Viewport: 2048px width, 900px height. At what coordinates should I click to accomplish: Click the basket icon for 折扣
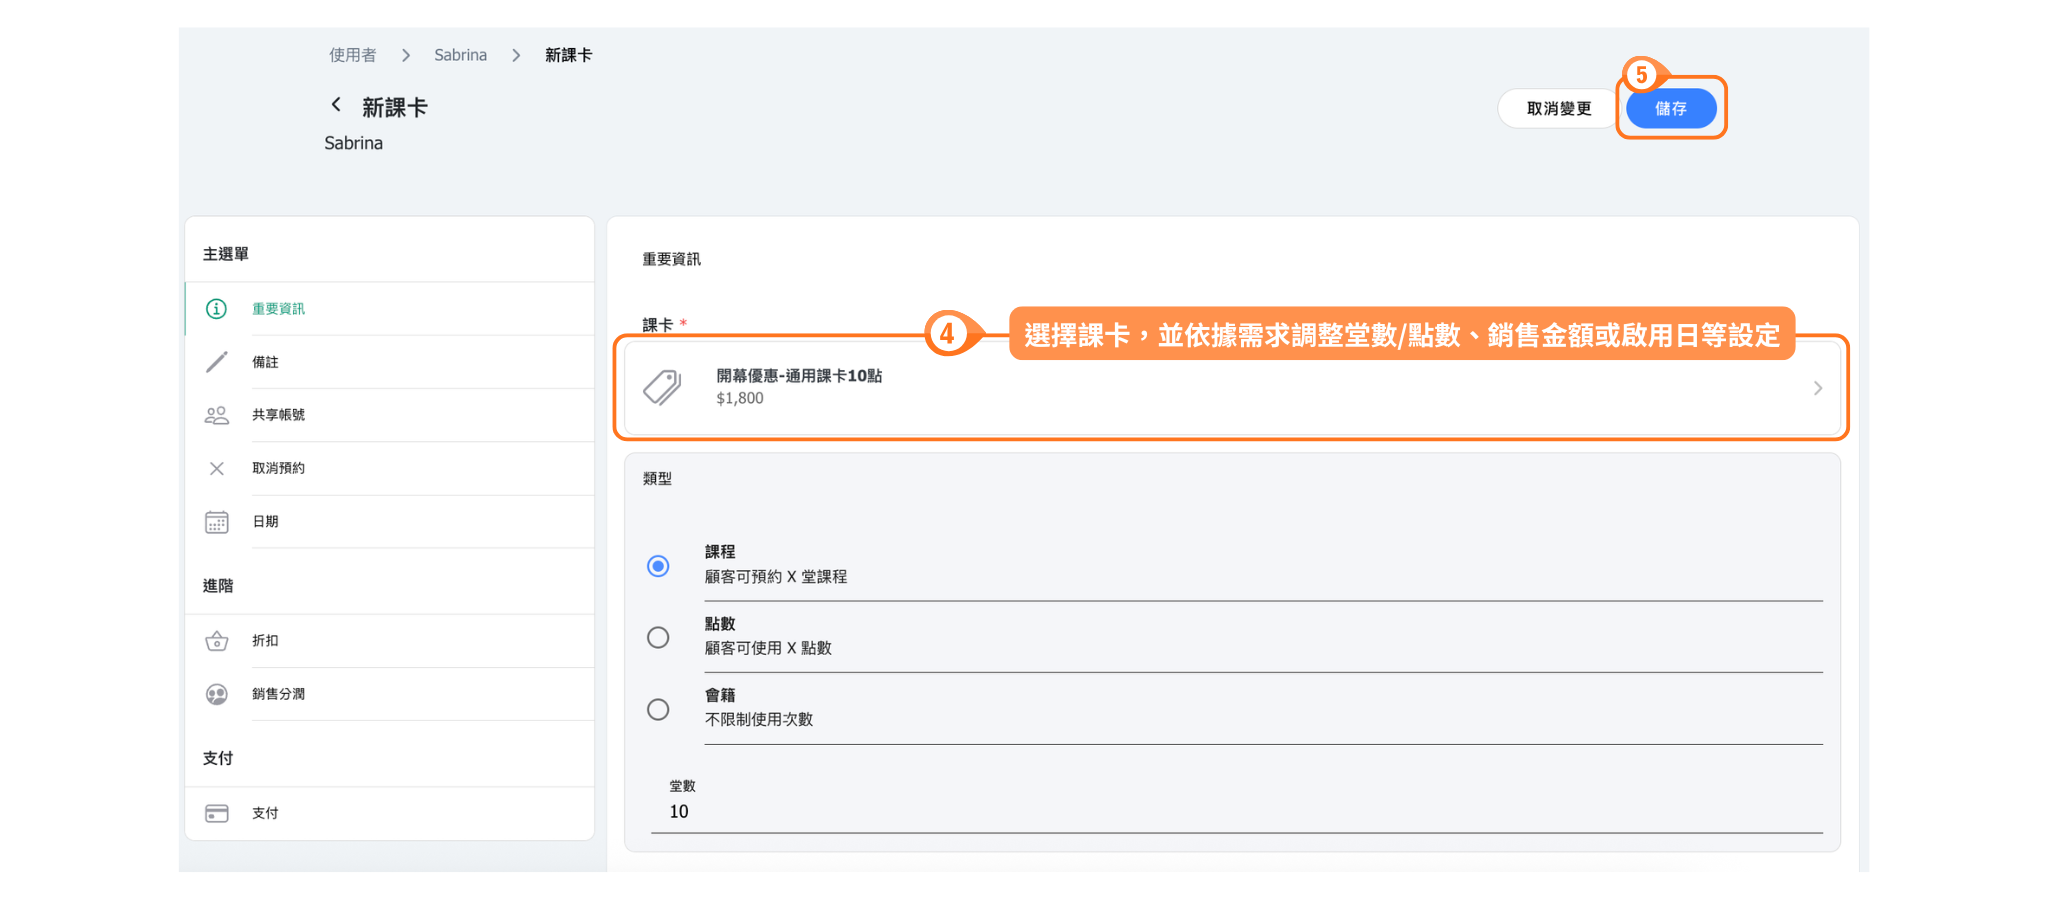(x=216, y=641)
